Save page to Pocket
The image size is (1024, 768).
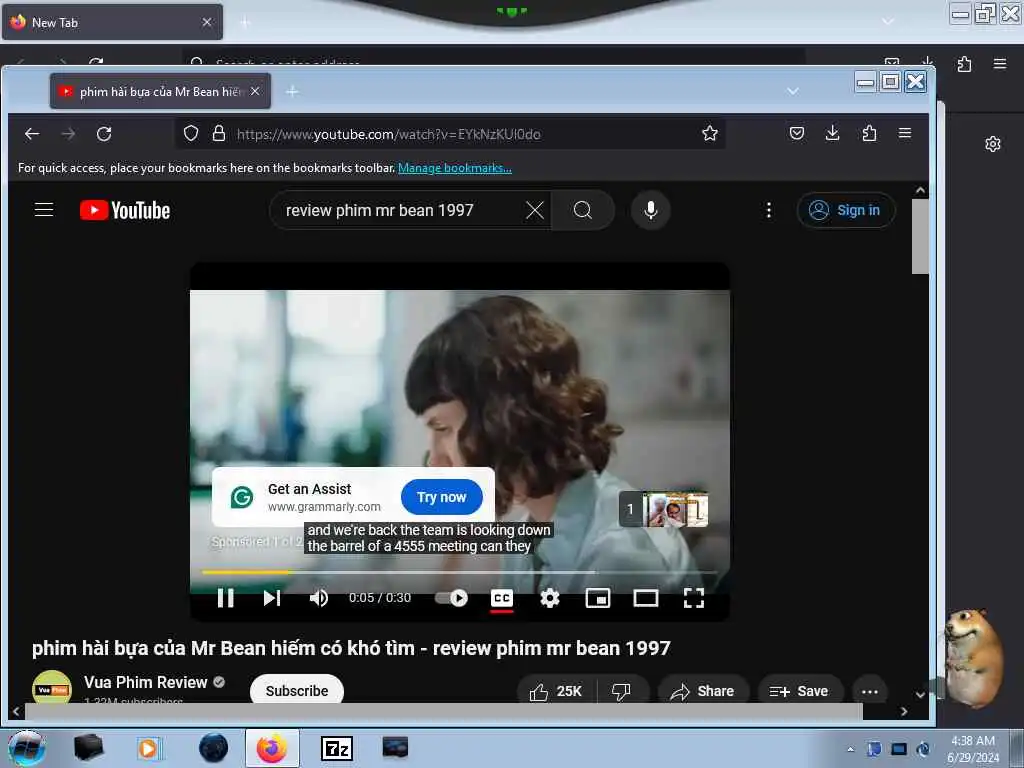point(797,133)
